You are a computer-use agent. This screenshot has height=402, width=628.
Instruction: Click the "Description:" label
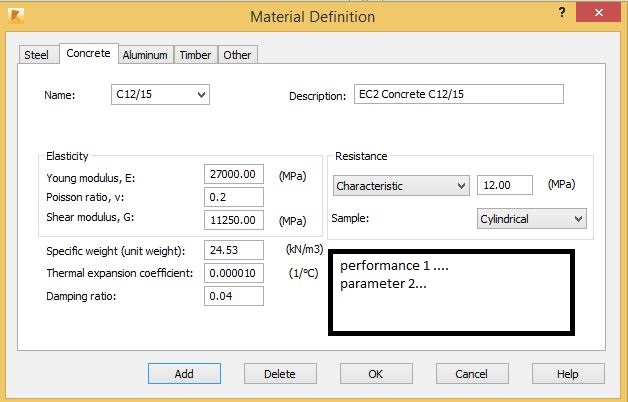coord(317,96)
